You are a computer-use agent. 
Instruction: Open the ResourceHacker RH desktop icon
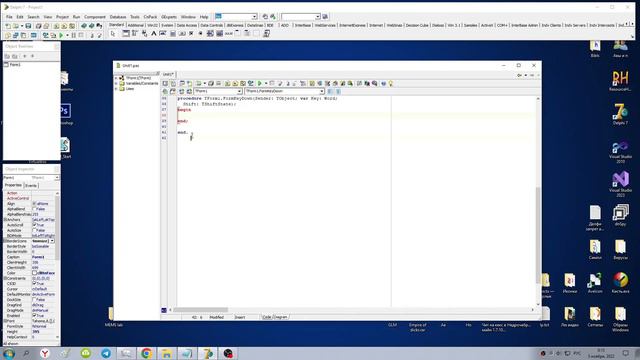coord(620,80)
